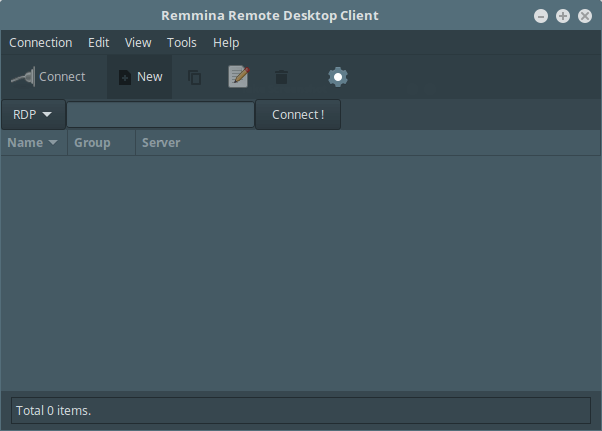The height and width of the screenshot is (431, 602).
Task: Click the Copy profile toolbar icon
Action: point(195,77)
